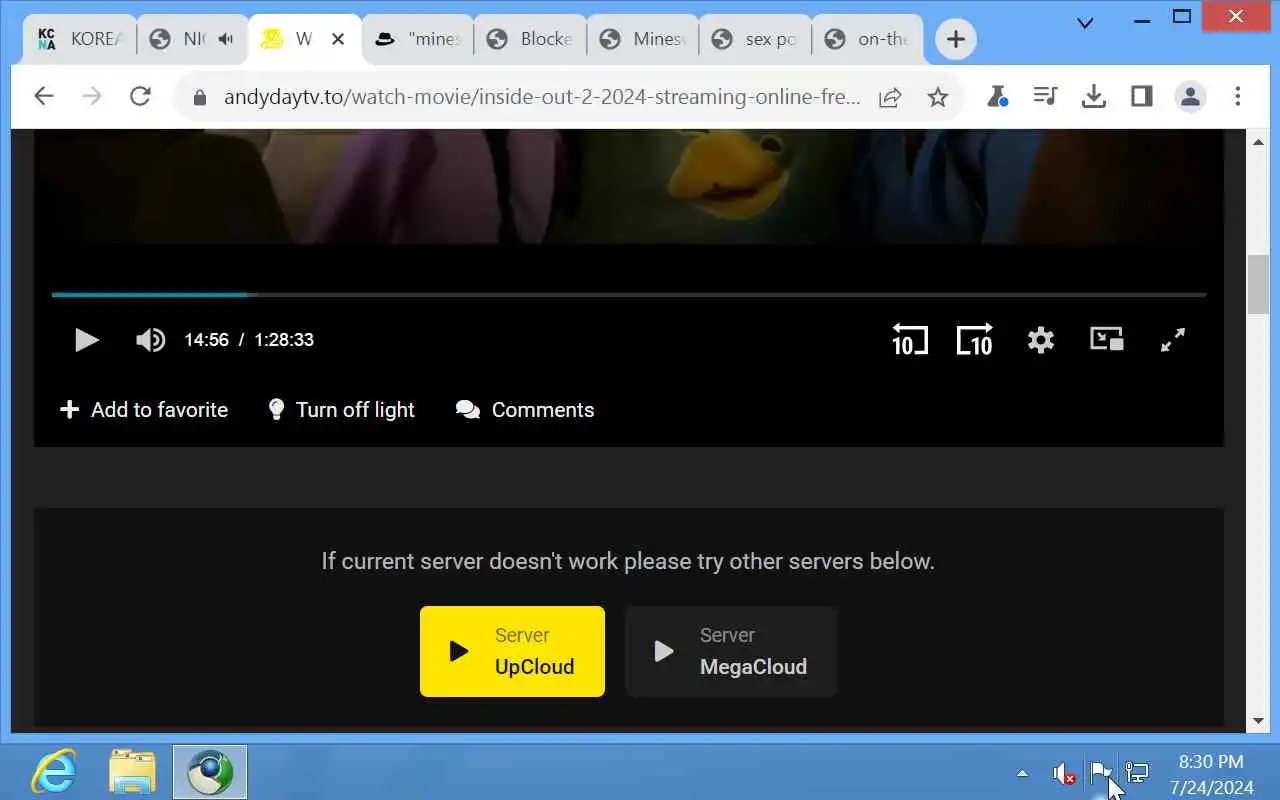
Task: Open Chrome Labs flask icon
Action: point(996,97)
